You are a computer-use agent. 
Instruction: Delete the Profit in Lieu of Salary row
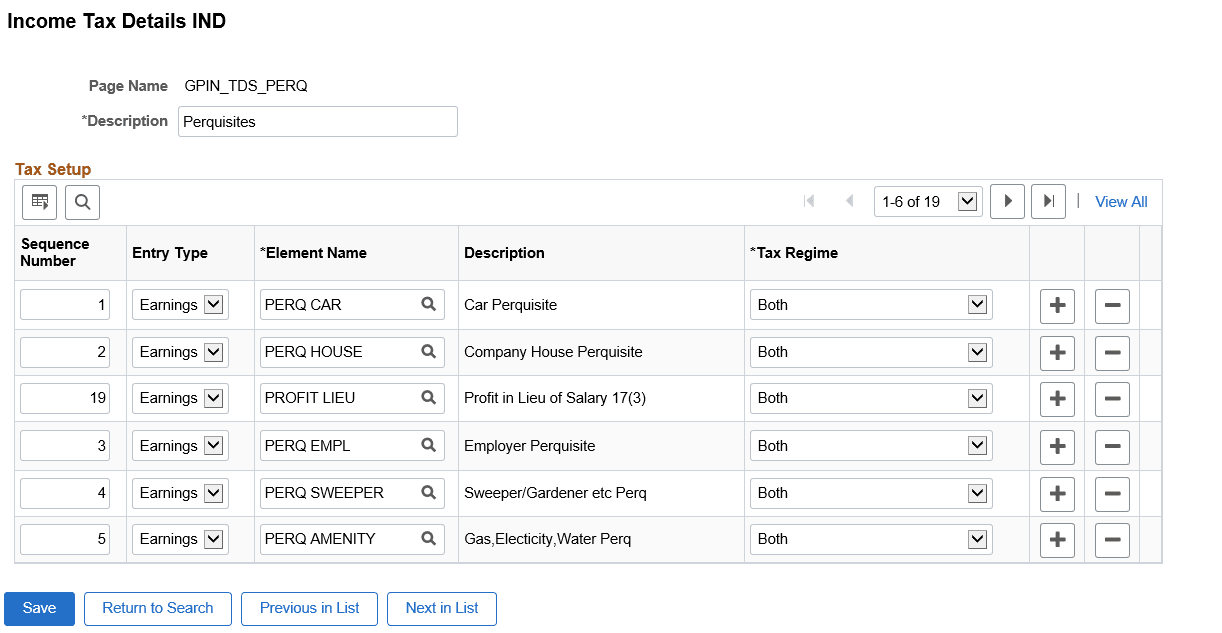tap(1112, 398)
